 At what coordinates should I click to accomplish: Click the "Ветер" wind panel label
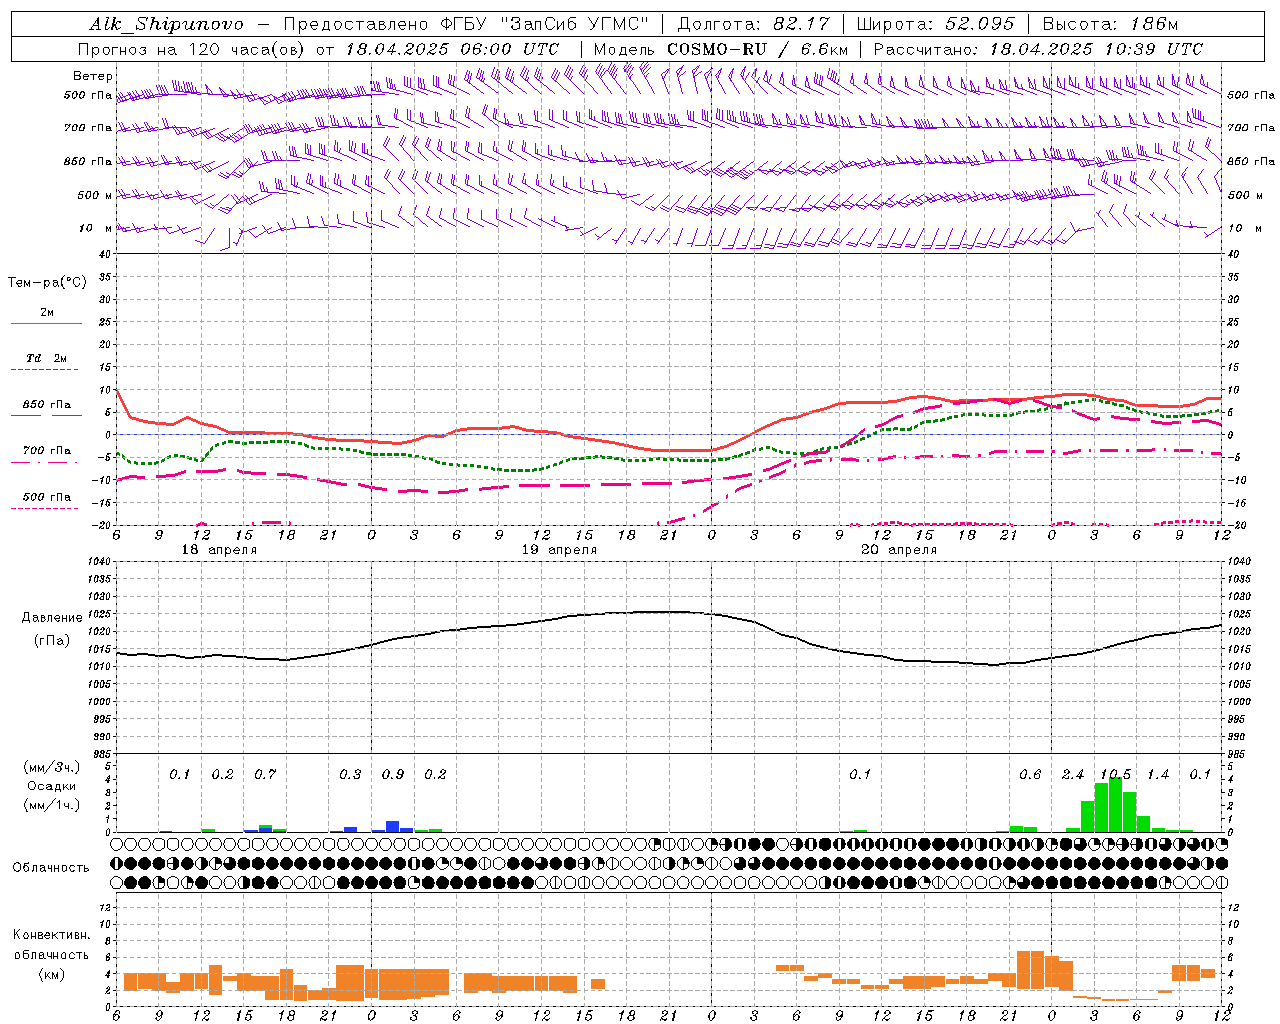[x=93, y=76]
